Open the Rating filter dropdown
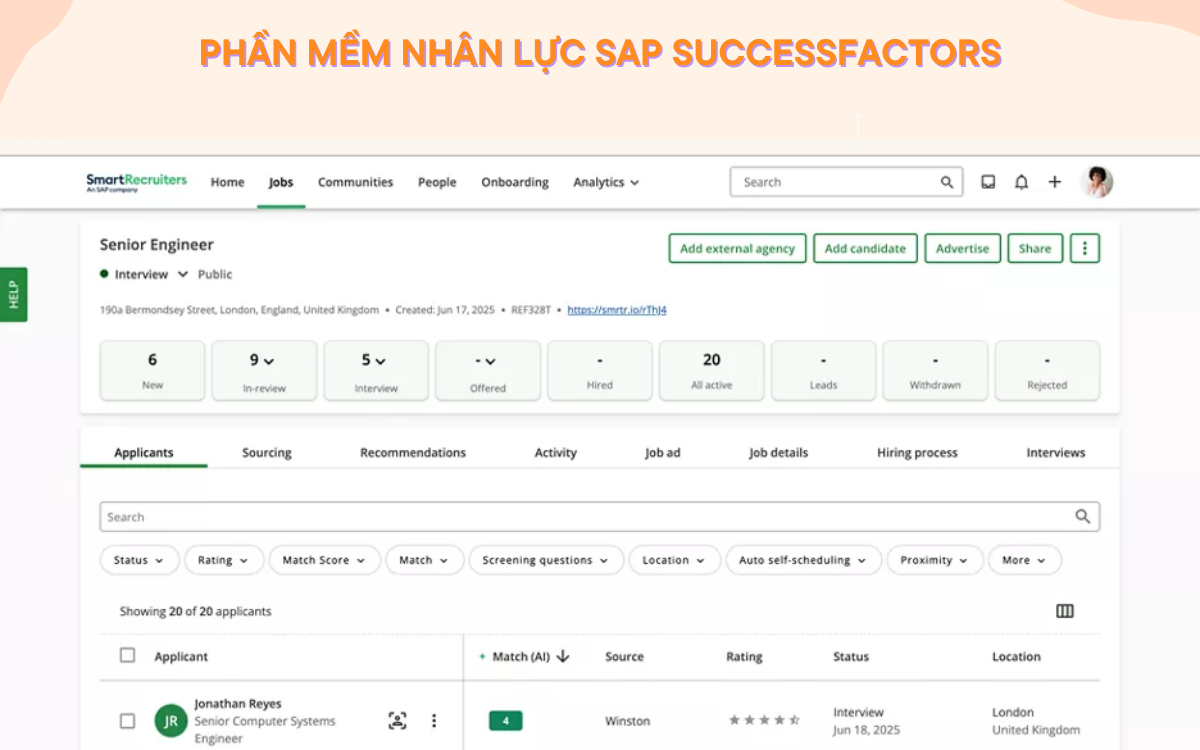The width and height of the screenshot is (1200, 750). coord(224,560)
